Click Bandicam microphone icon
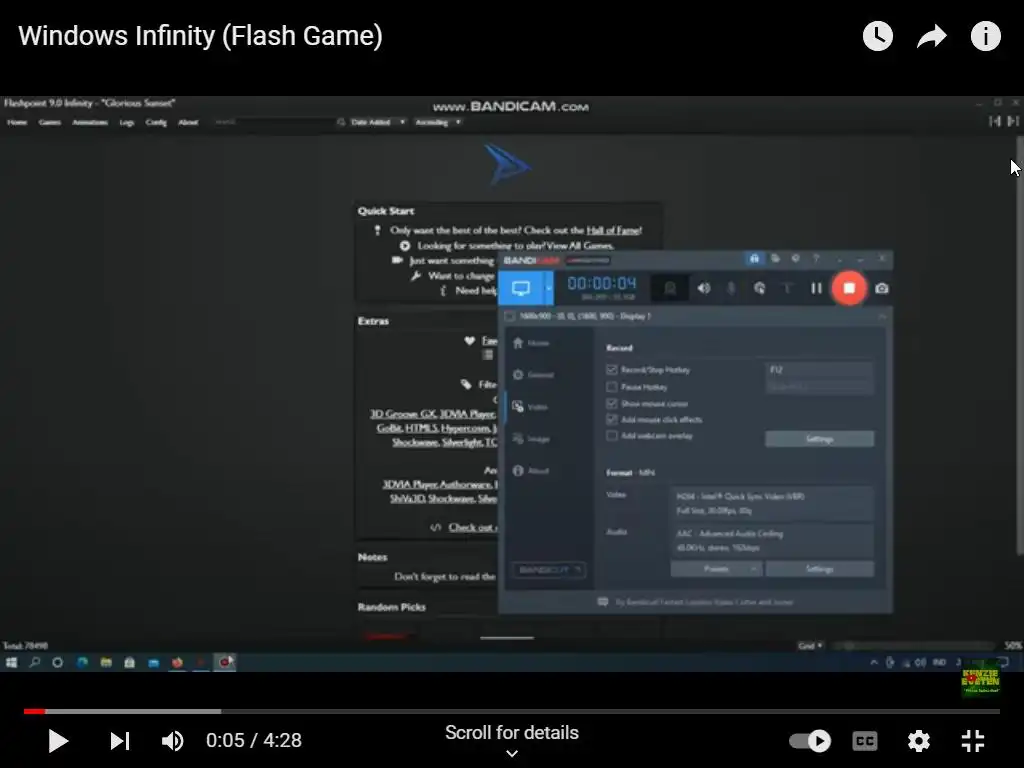The height and width of the screenshot is (768, 1024). point(731,288)
